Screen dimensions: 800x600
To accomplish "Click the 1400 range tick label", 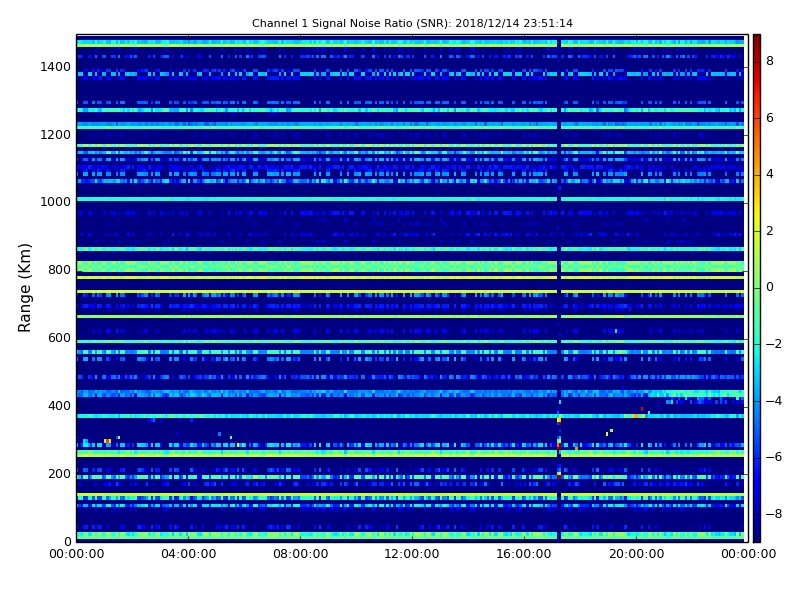I will point(55,67).
